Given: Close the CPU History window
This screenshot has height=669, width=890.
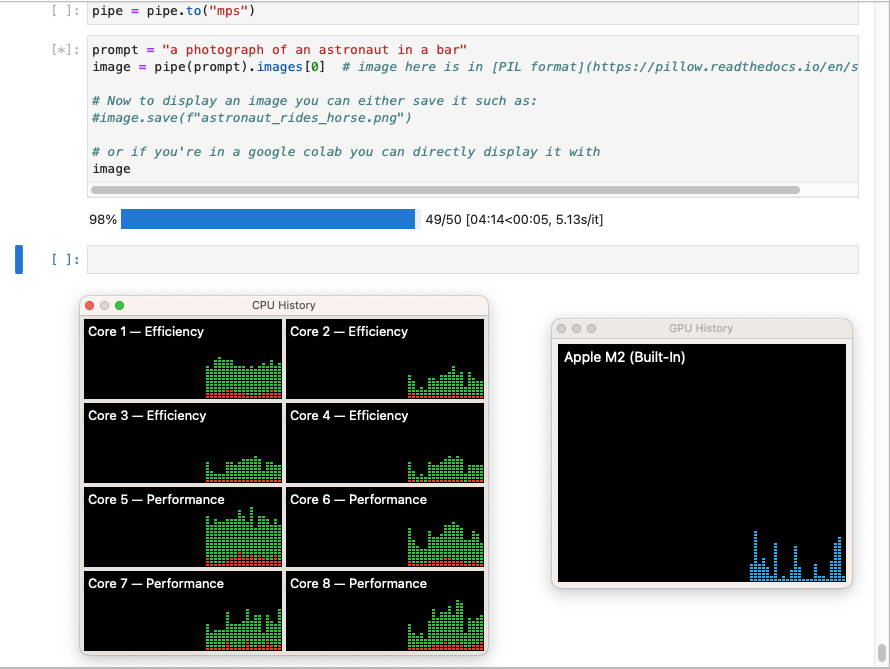Looking at the screenshot, I should click(89, 305).
